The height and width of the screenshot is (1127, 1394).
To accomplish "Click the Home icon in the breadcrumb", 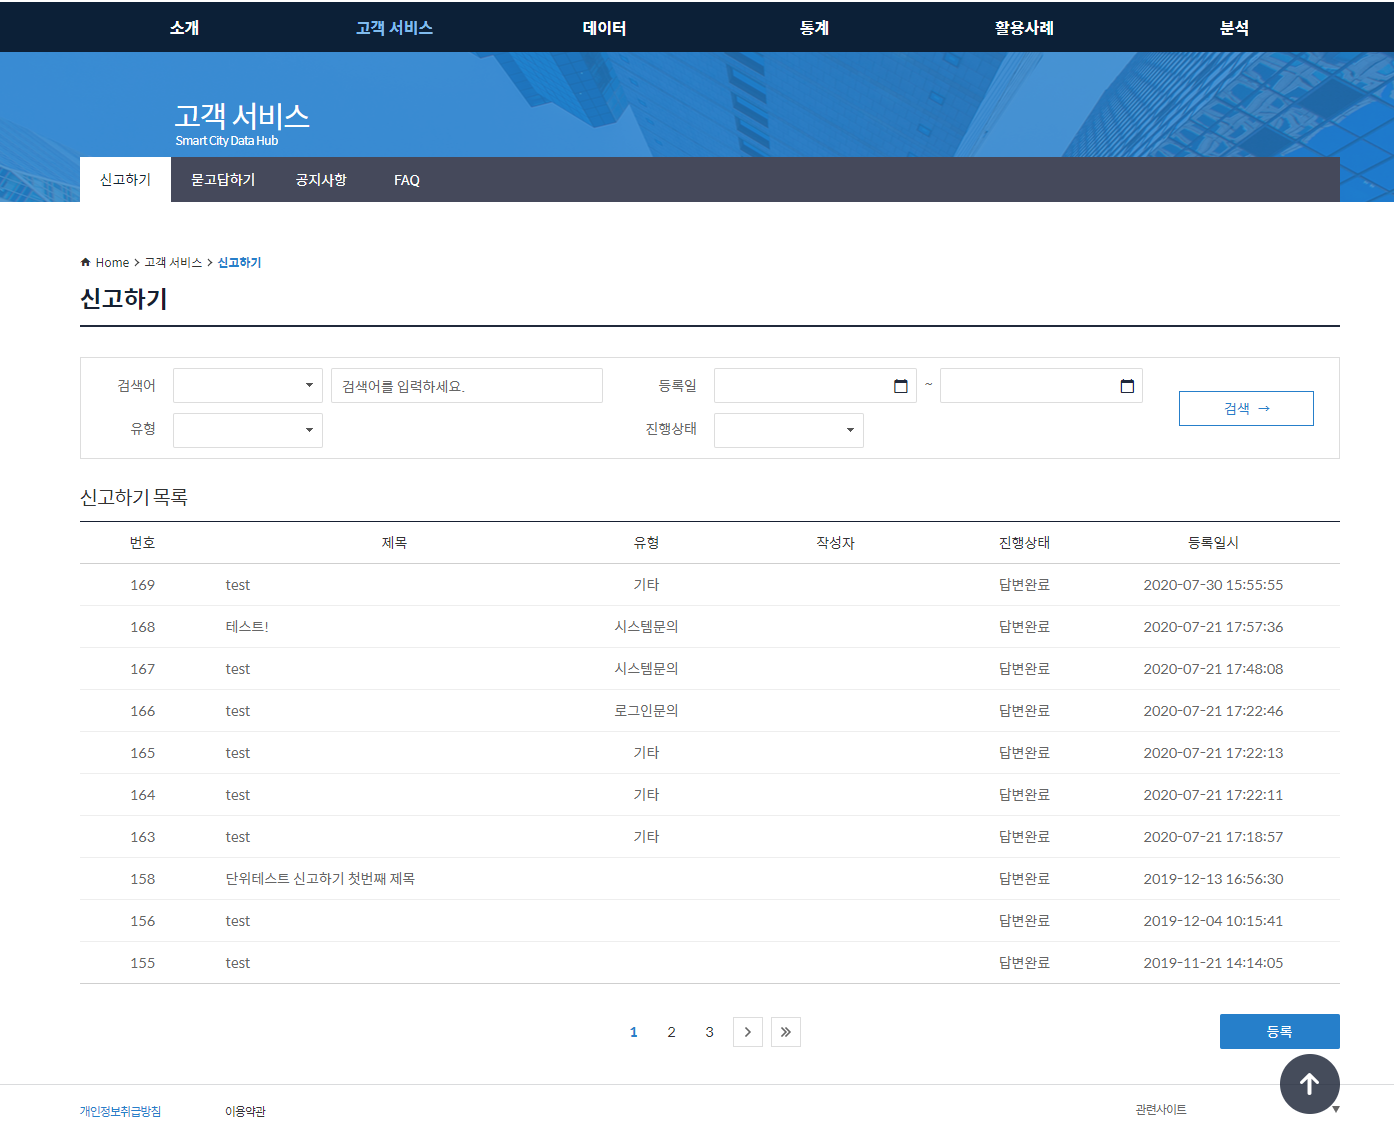I will point(86,262).
